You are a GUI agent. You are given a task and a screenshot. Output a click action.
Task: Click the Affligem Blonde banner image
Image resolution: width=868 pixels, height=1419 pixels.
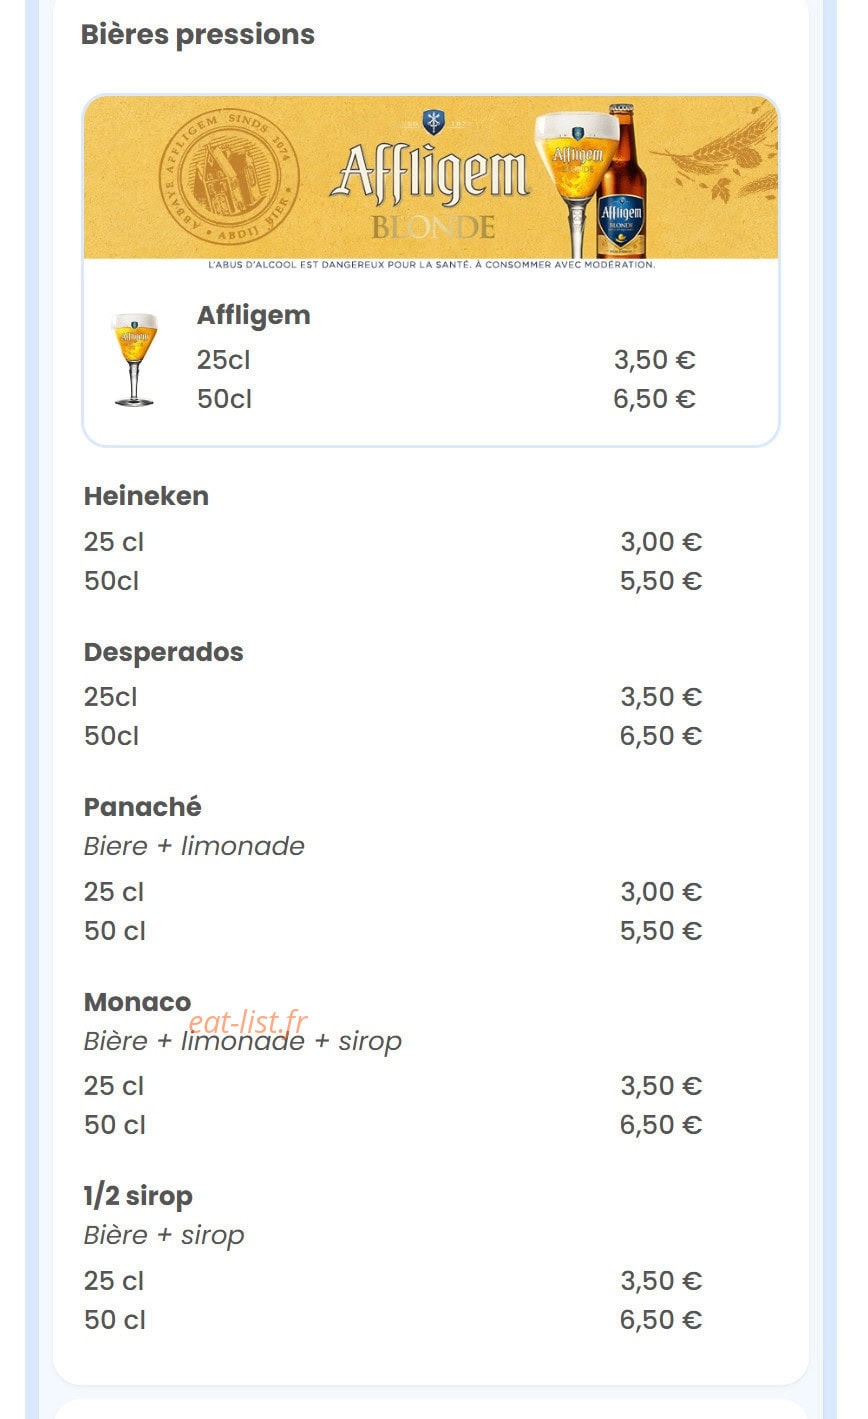431,183
